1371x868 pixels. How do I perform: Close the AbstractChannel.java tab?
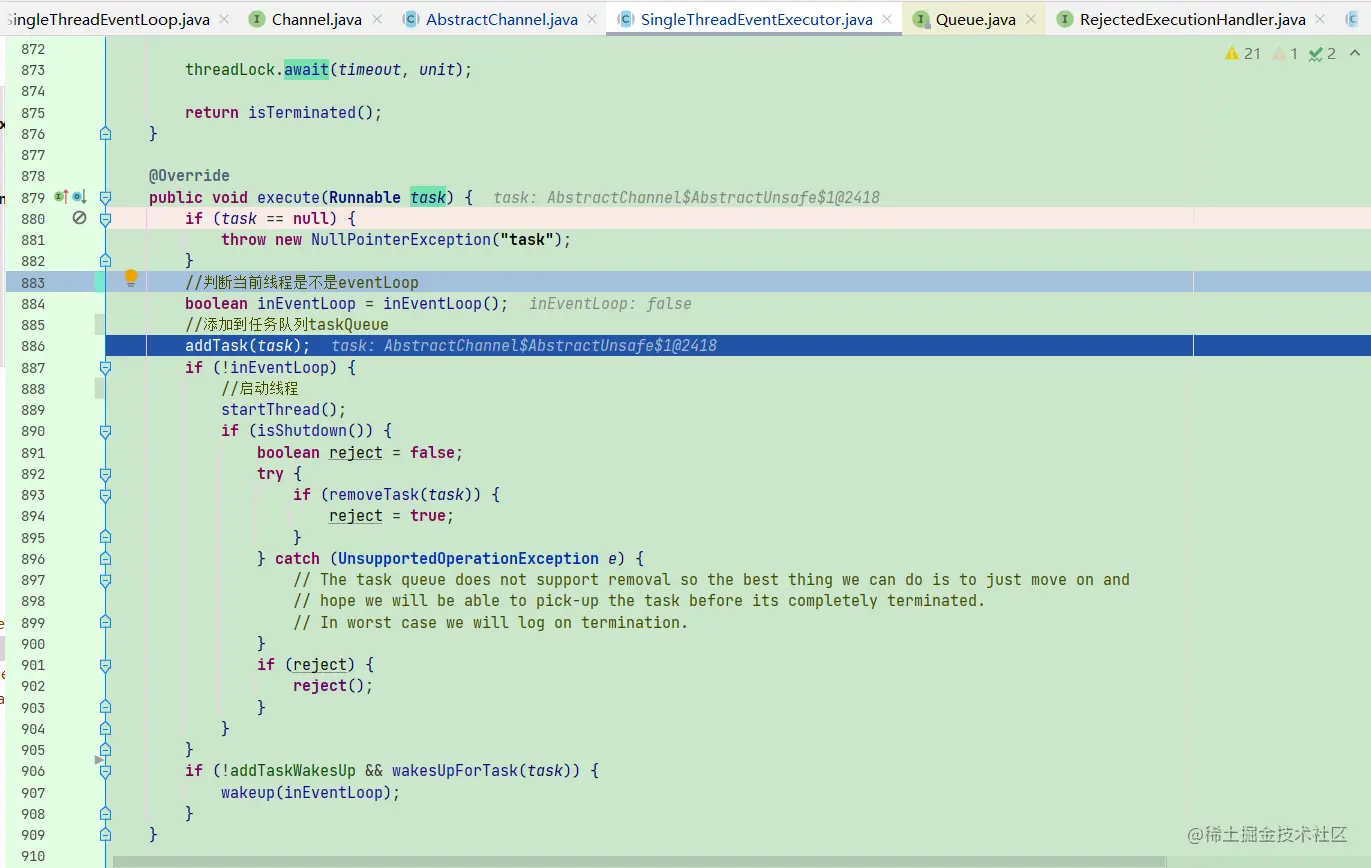(592, 19)
